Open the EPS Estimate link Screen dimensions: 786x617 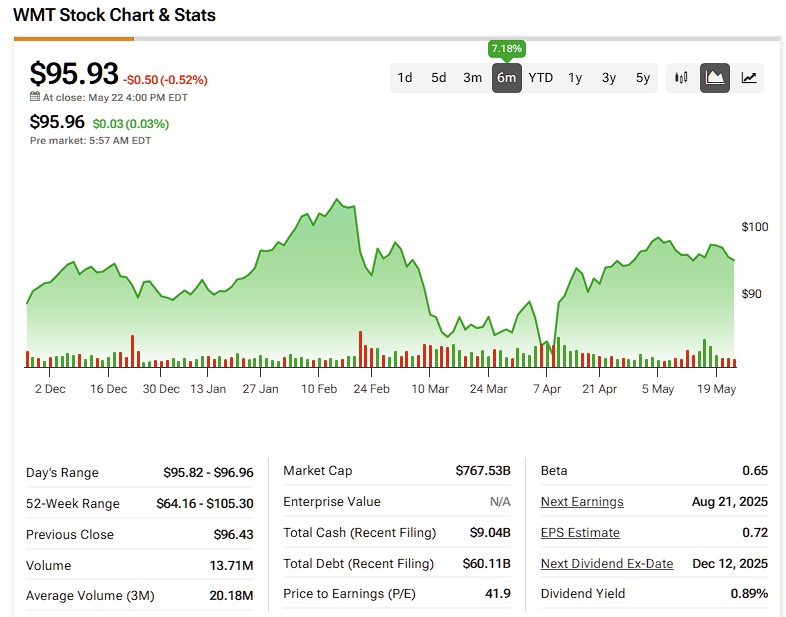[580, 532]
